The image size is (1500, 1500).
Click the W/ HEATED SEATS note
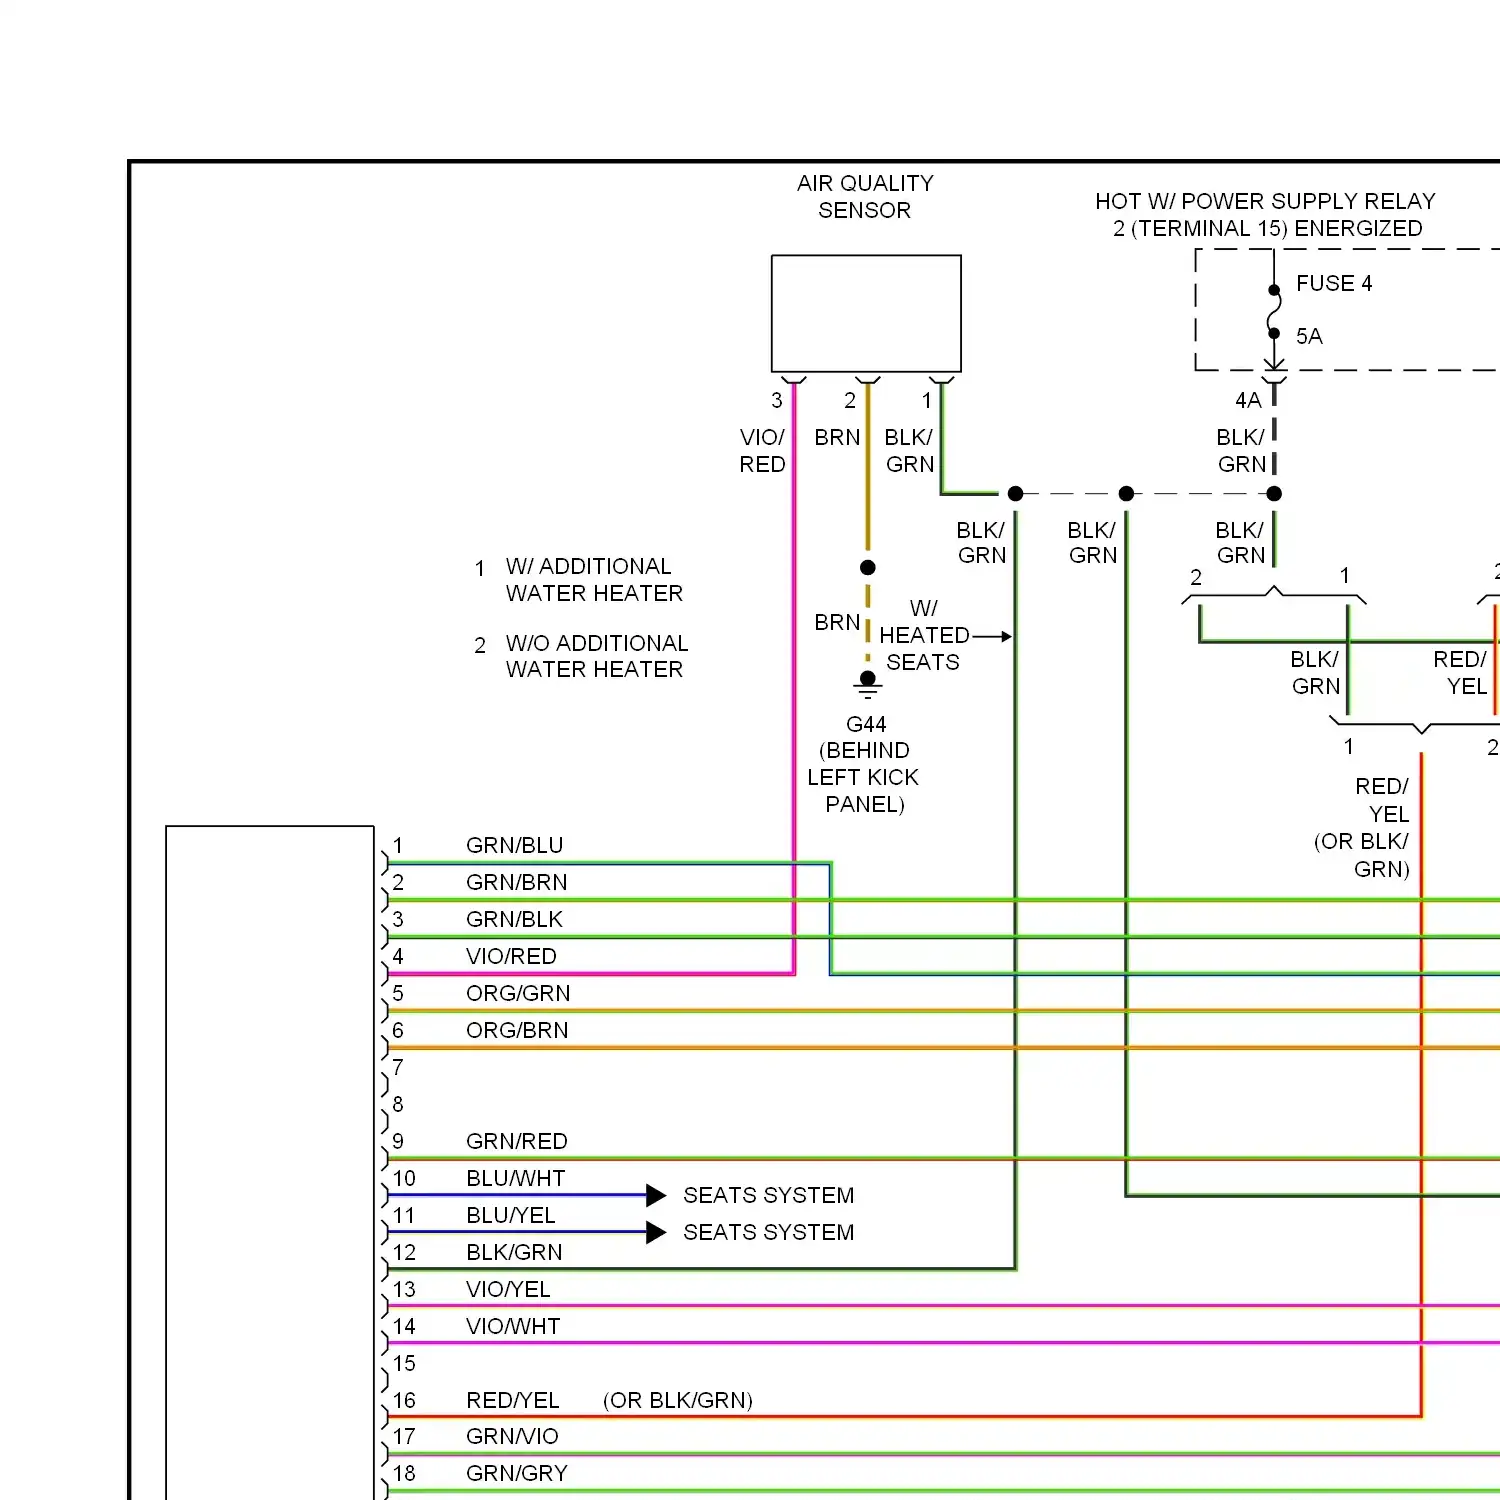923,636
